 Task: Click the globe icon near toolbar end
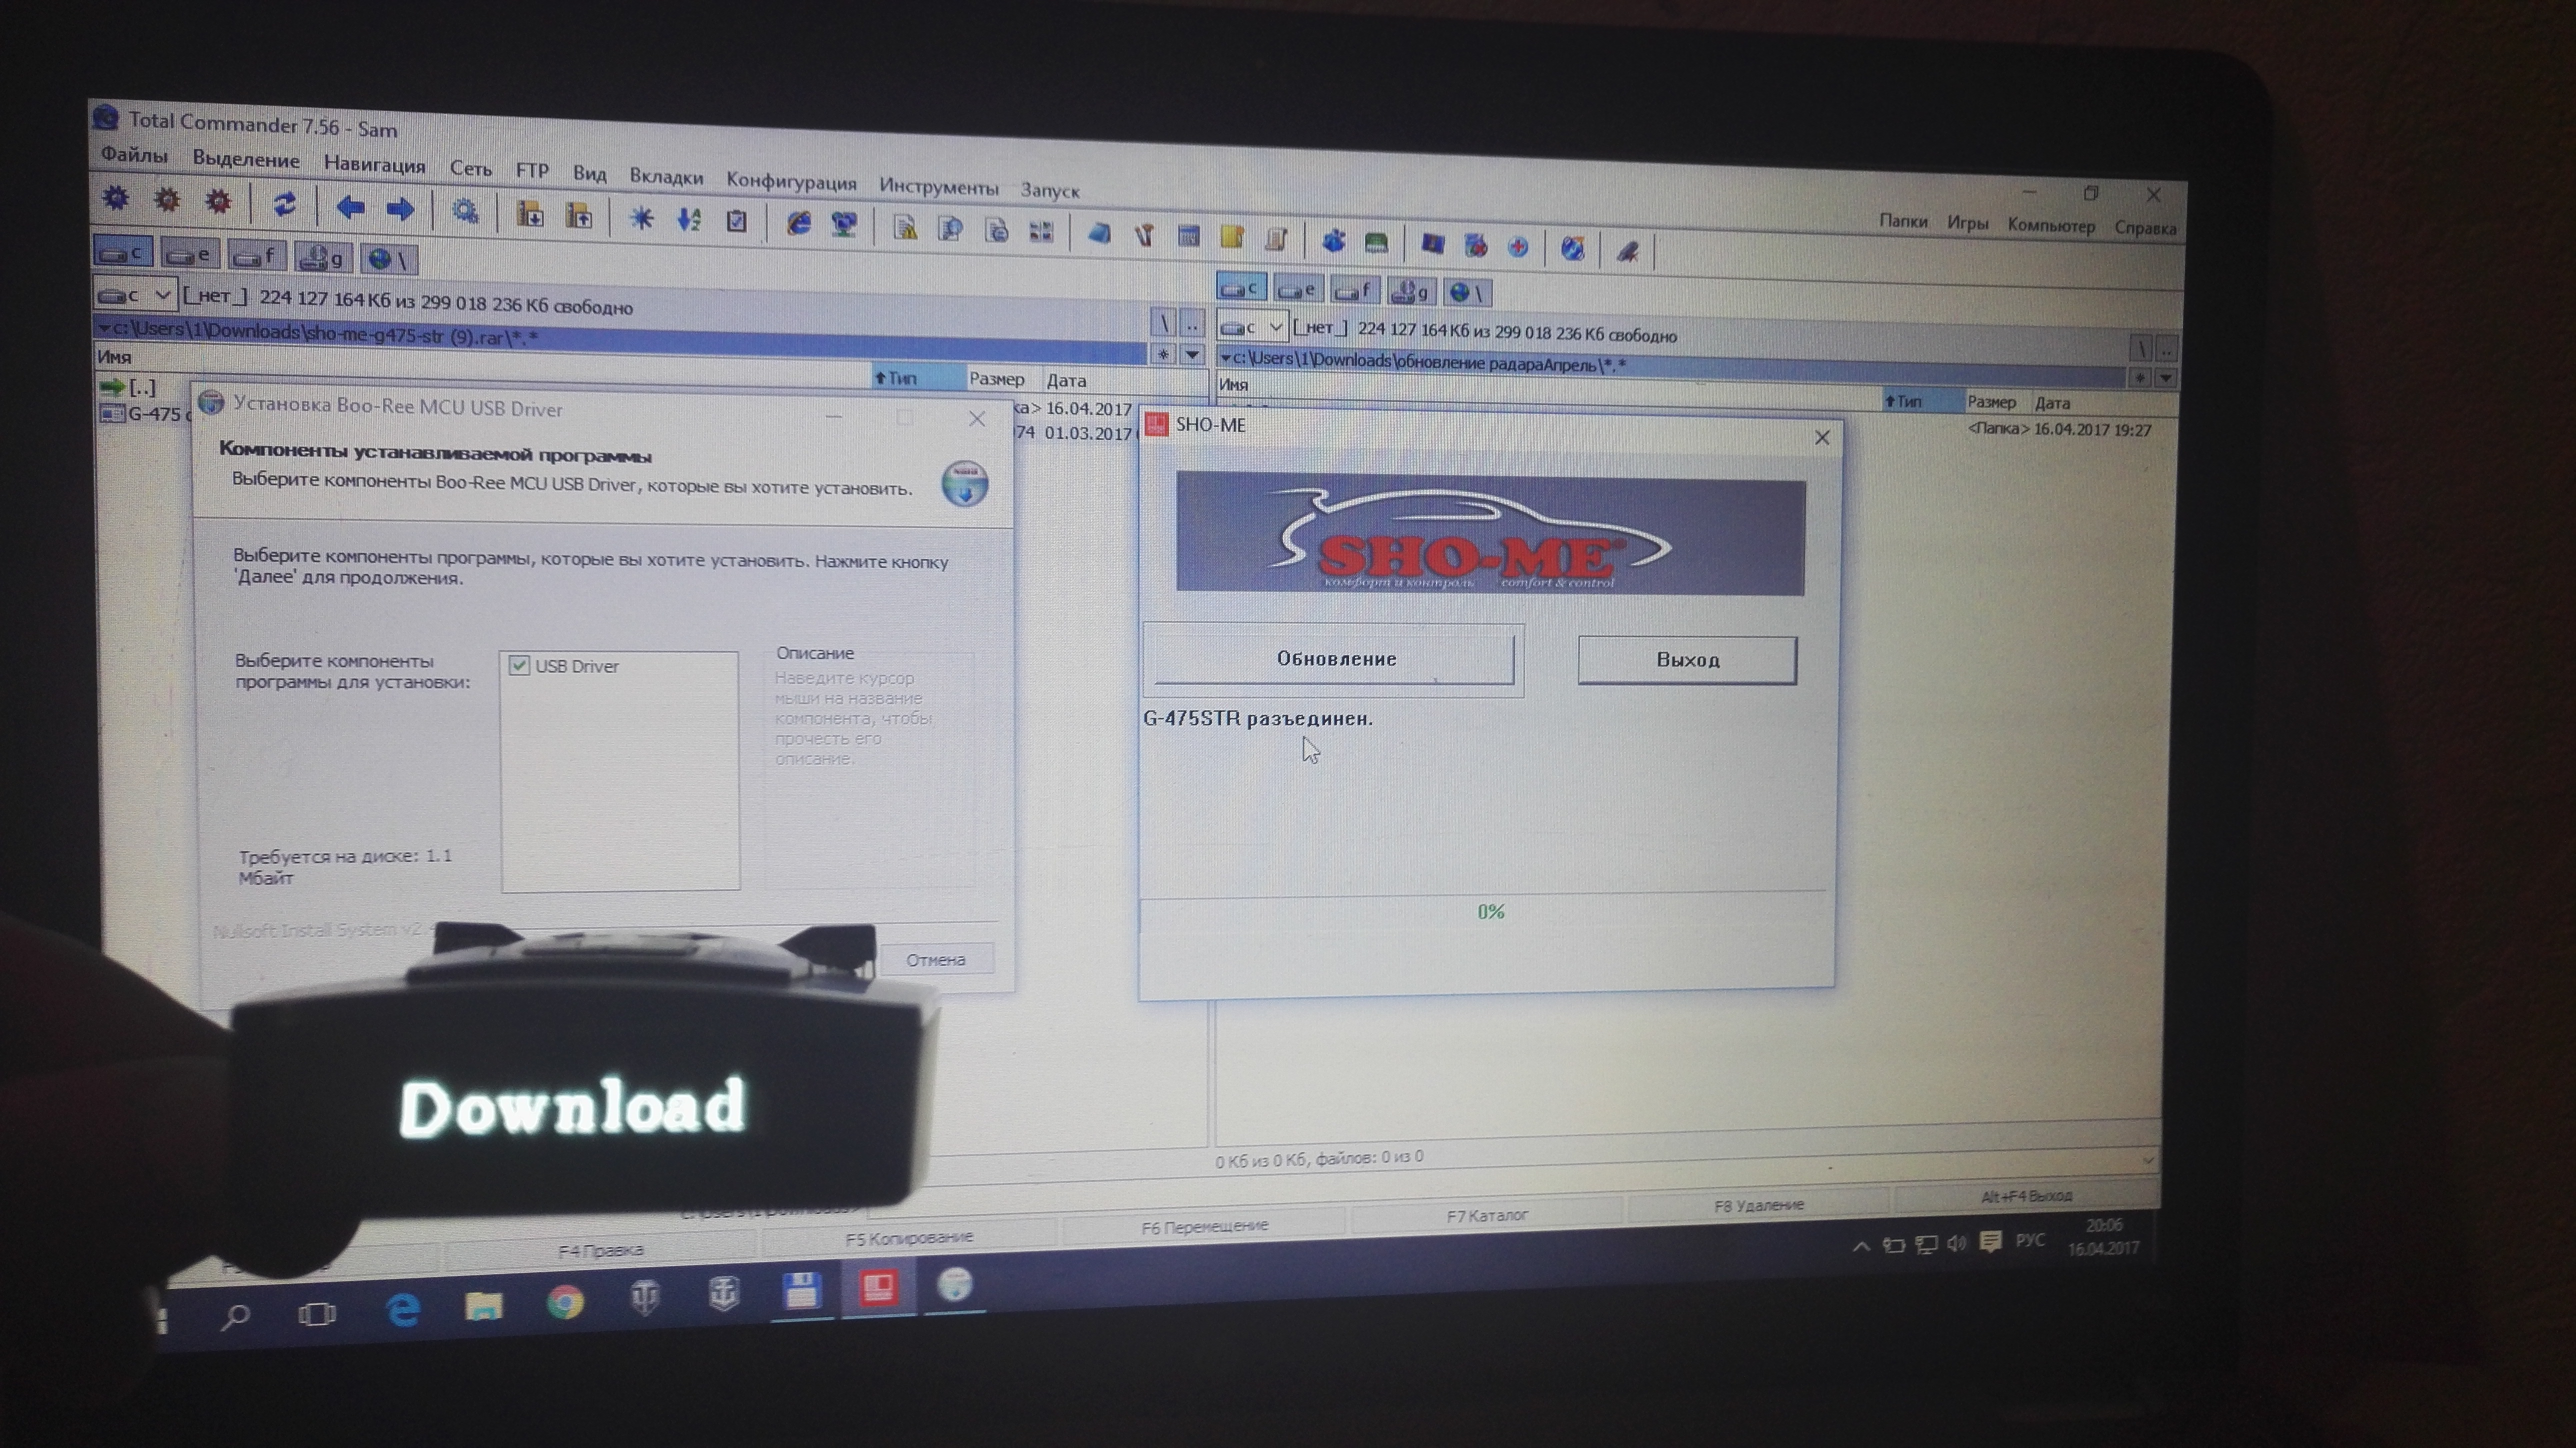[x=1572, y=248]
